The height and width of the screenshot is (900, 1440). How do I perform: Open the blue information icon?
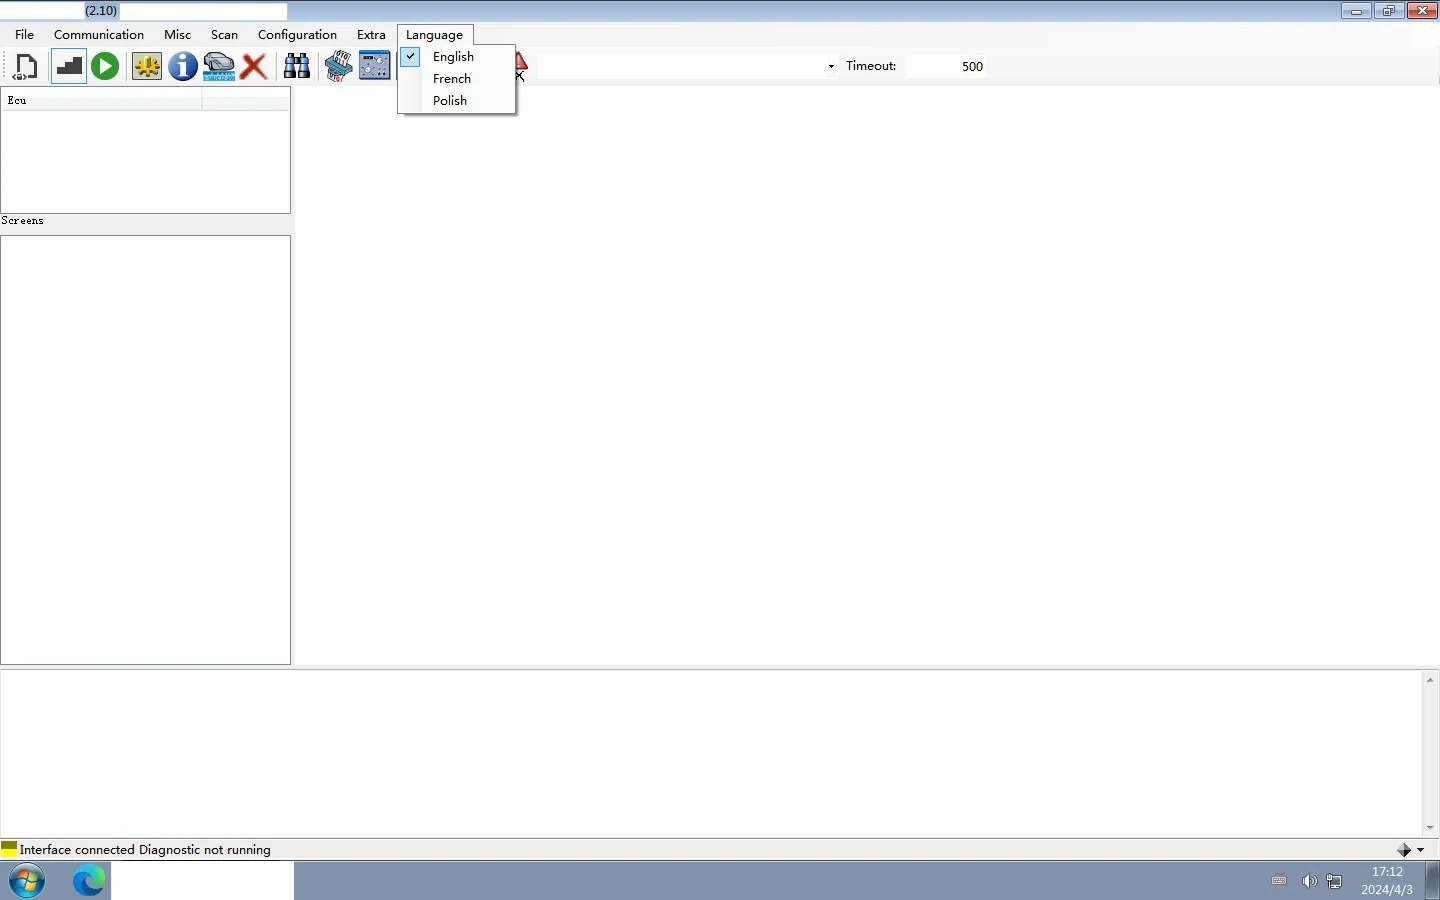182,67
